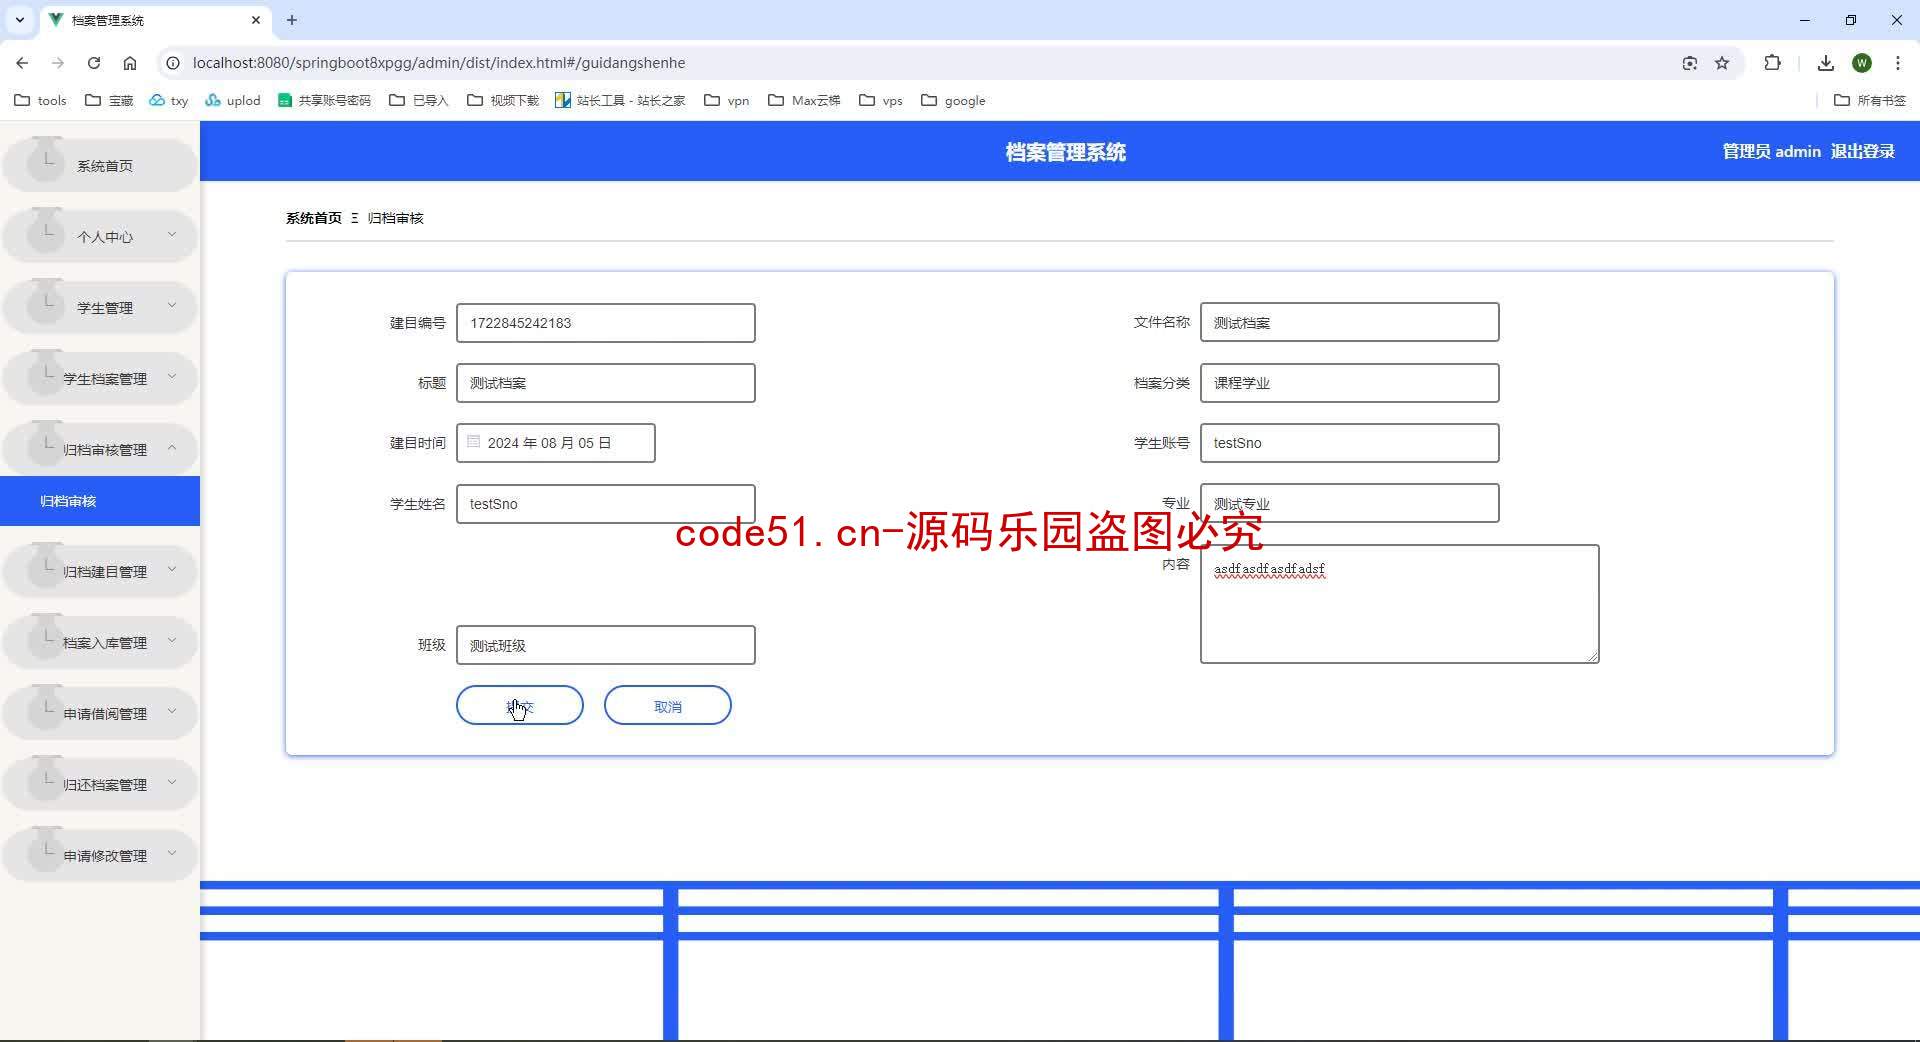Click the 文件名称 input field
The width and height of the screenshot is (1920, 1042).
[x=1350, y=322]
